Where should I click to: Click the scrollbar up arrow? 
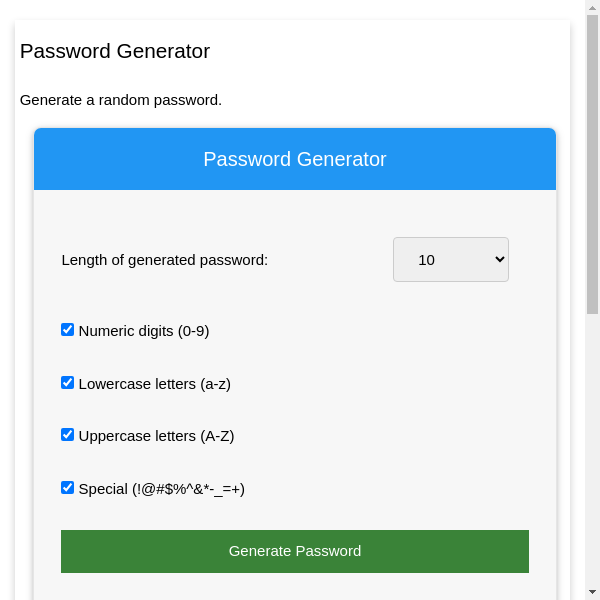[592, 7]
